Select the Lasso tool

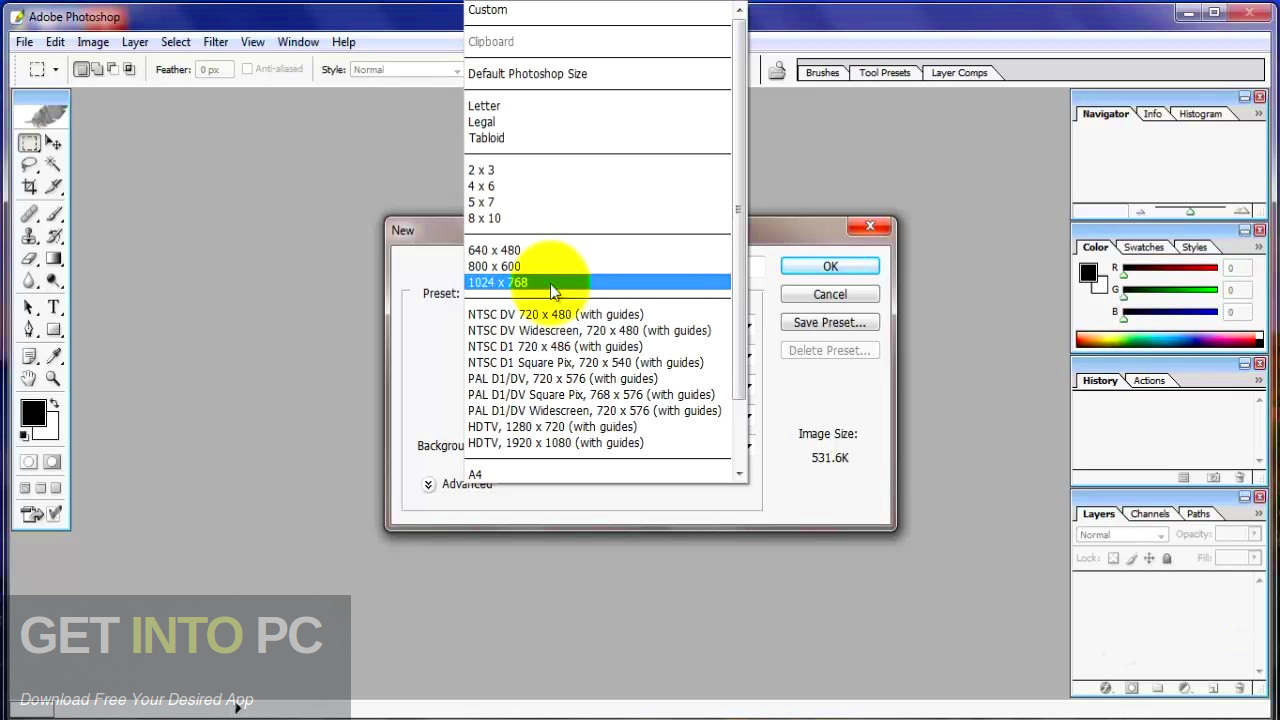click(31, 165)
